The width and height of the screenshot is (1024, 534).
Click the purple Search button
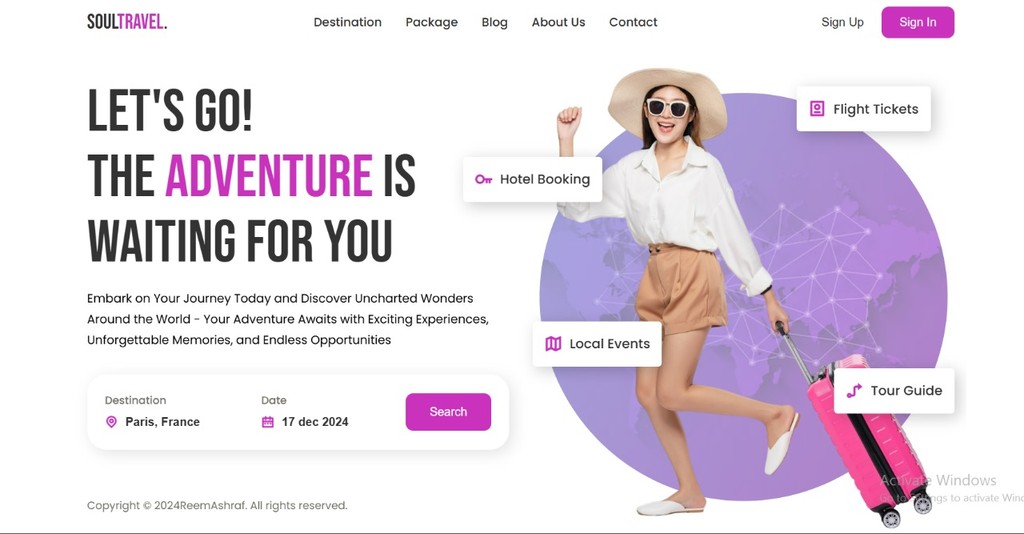448,412
